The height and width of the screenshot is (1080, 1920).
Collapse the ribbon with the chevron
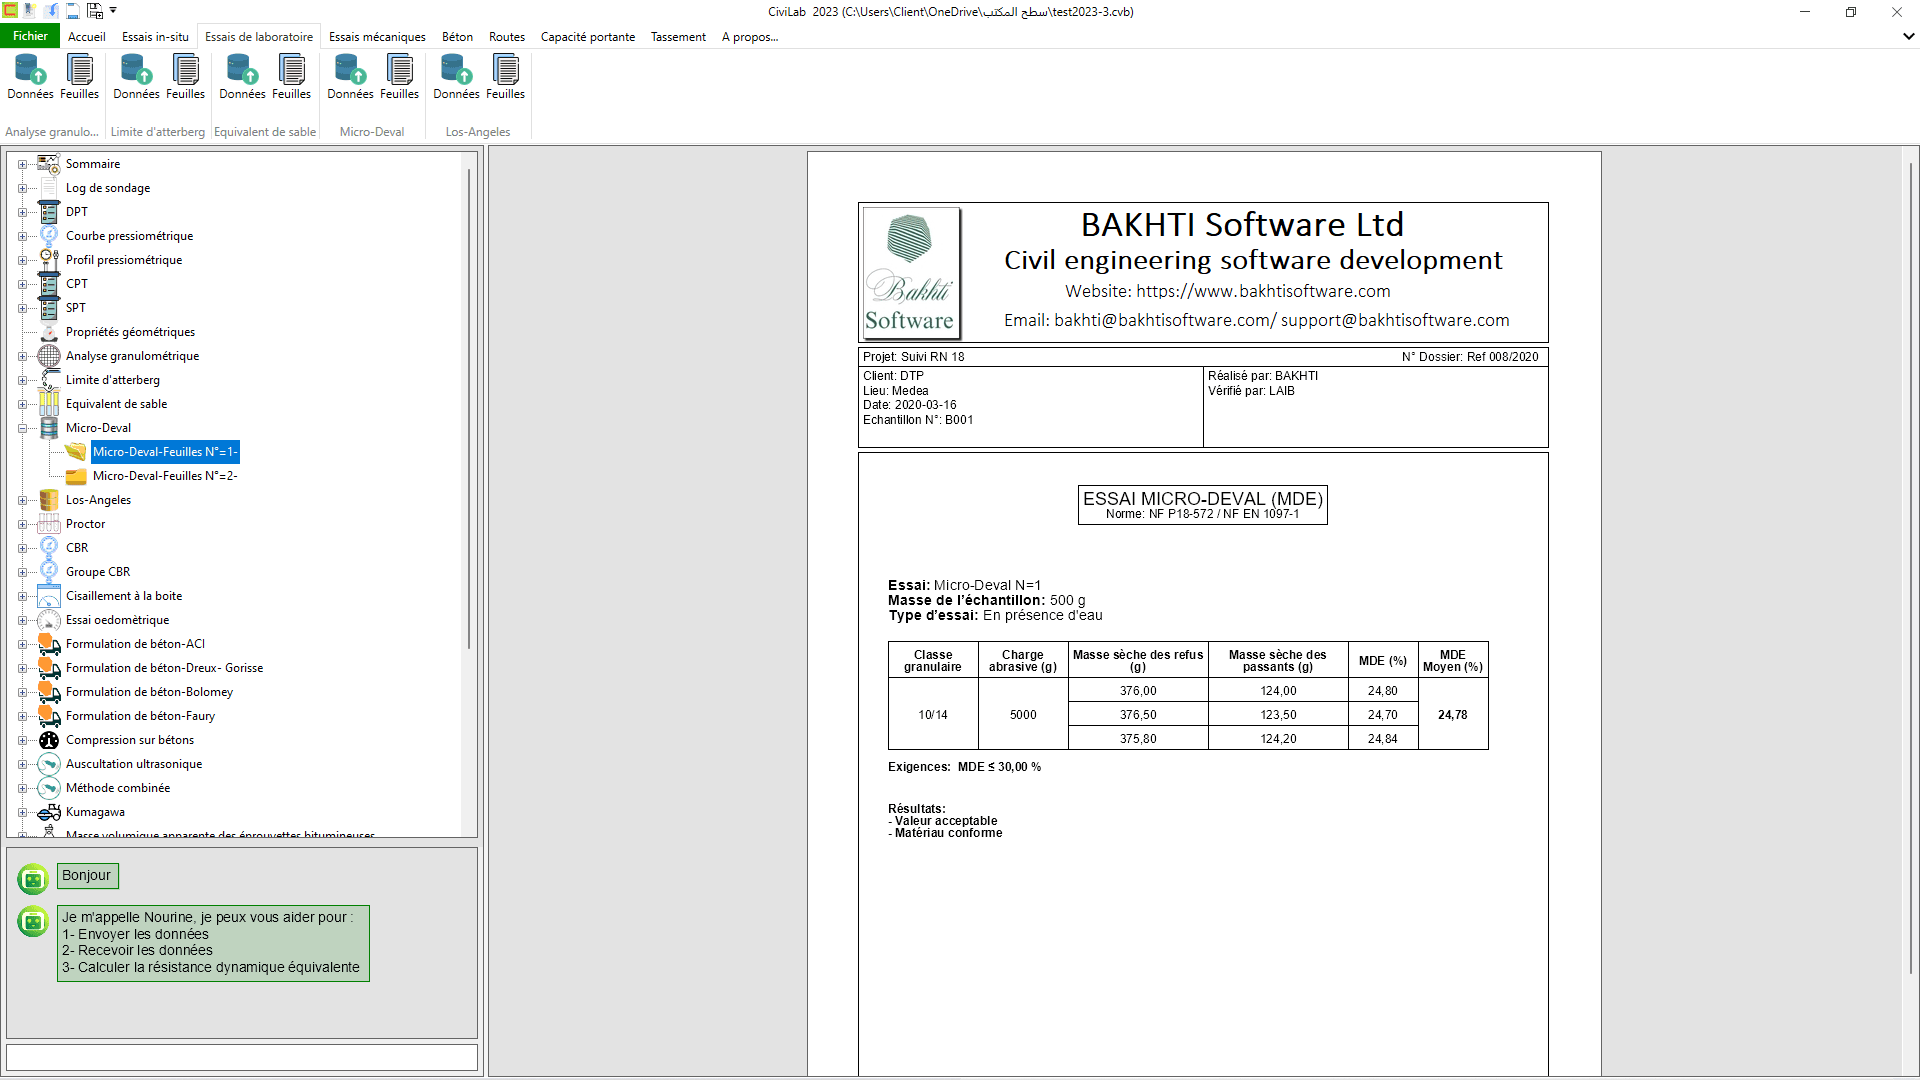pos(1908,36)
